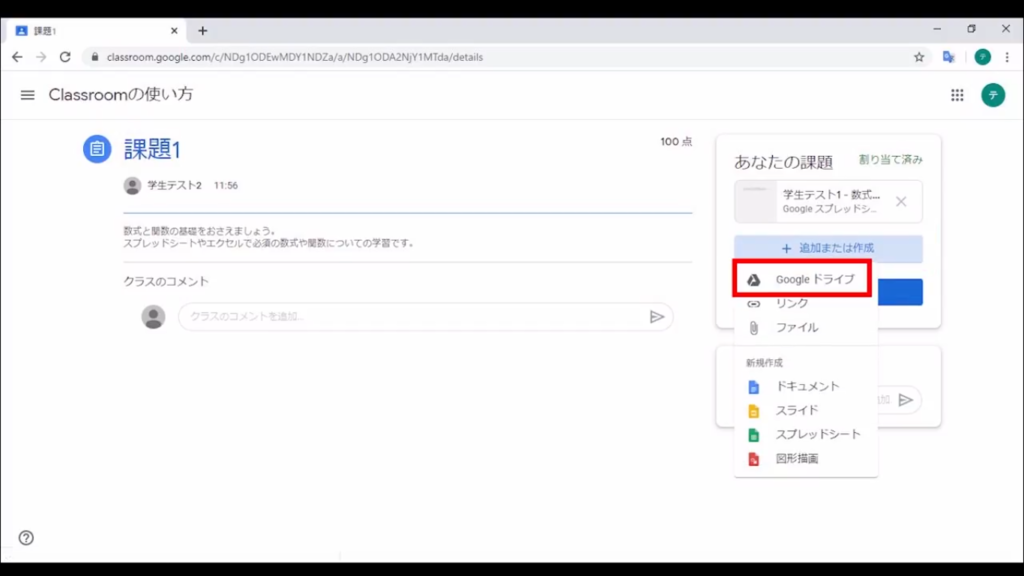Create a new スライド
The image size is (1024, 576).
[x=806, y=411]
